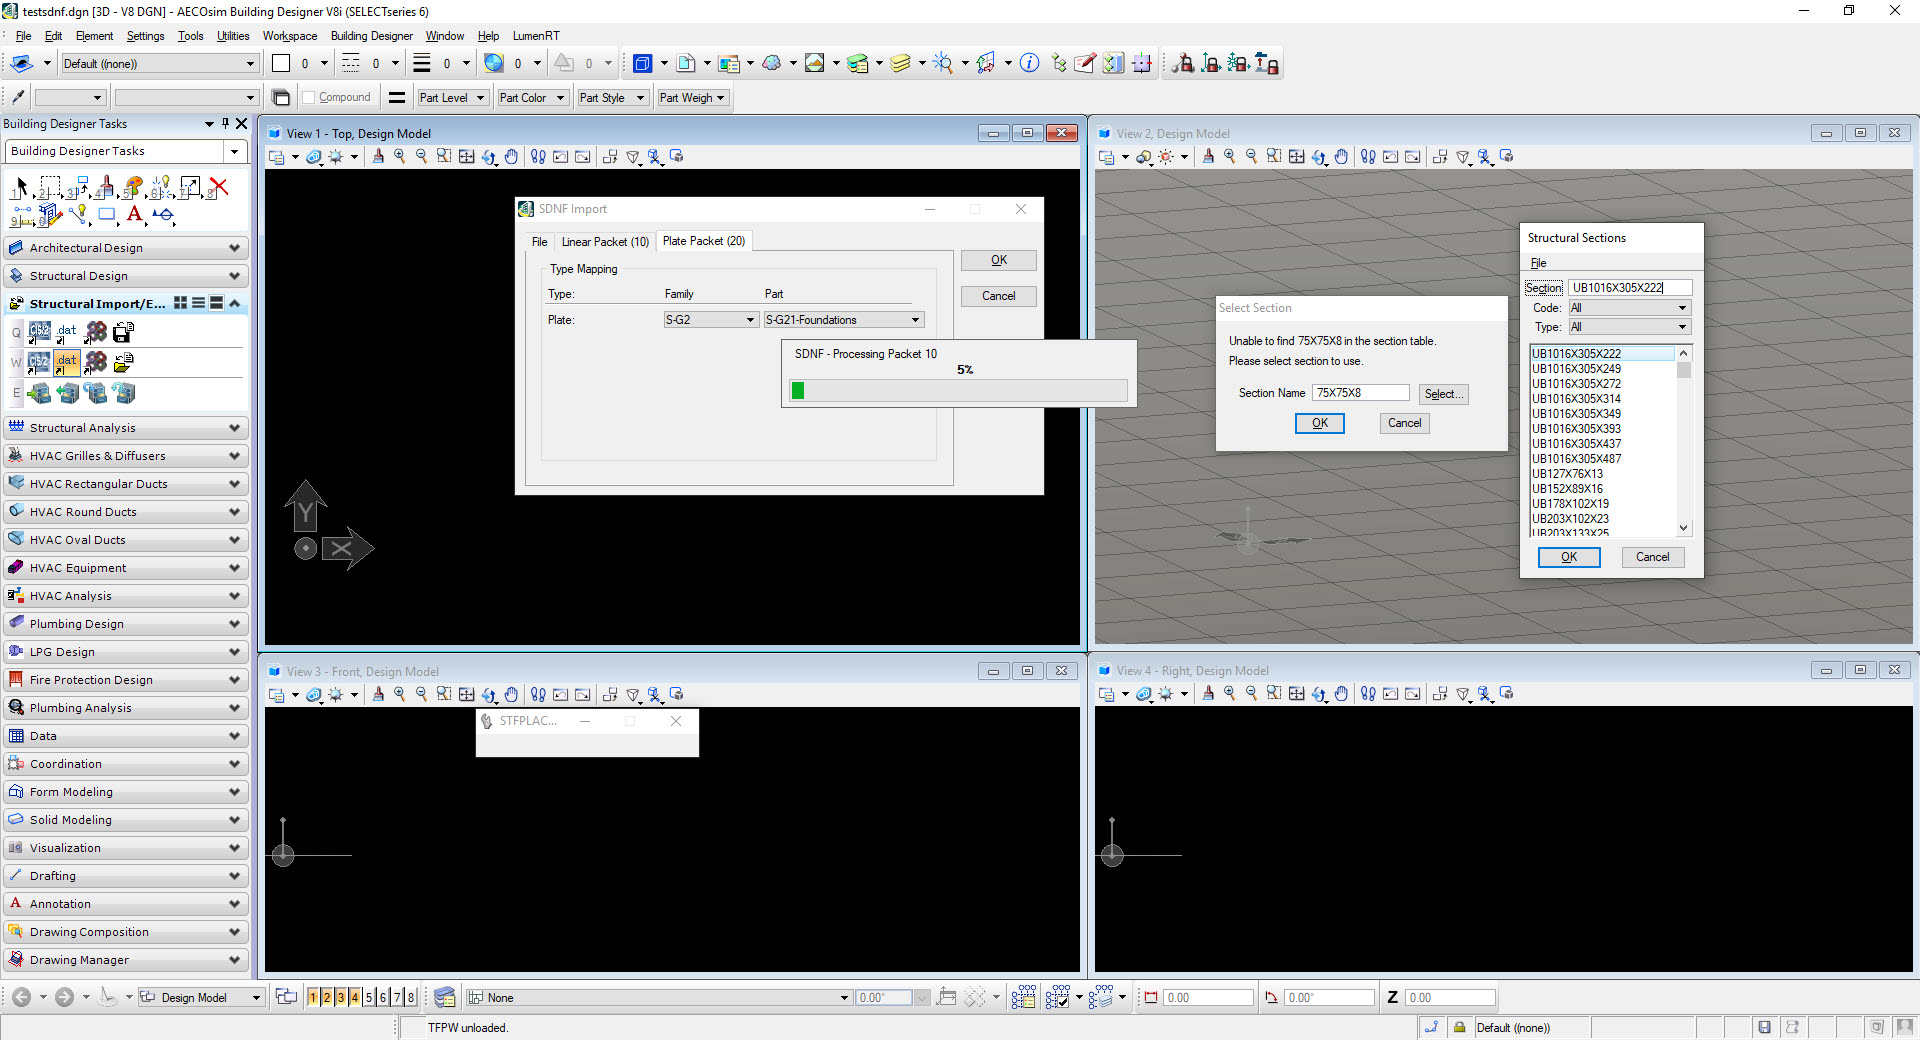
Task: Switch to the Linear Packet tab
Action: tap(605, 241)
